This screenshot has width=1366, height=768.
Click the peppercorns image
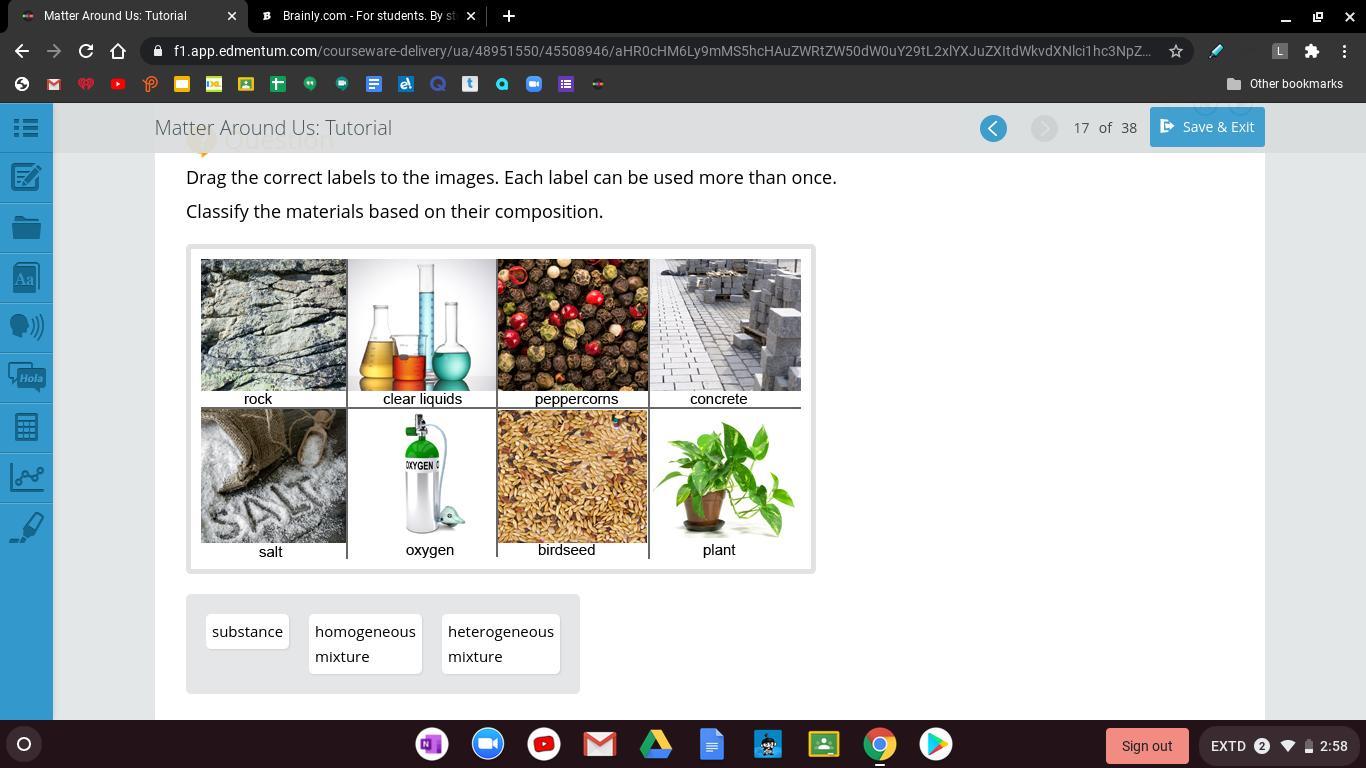pos(573,325)
